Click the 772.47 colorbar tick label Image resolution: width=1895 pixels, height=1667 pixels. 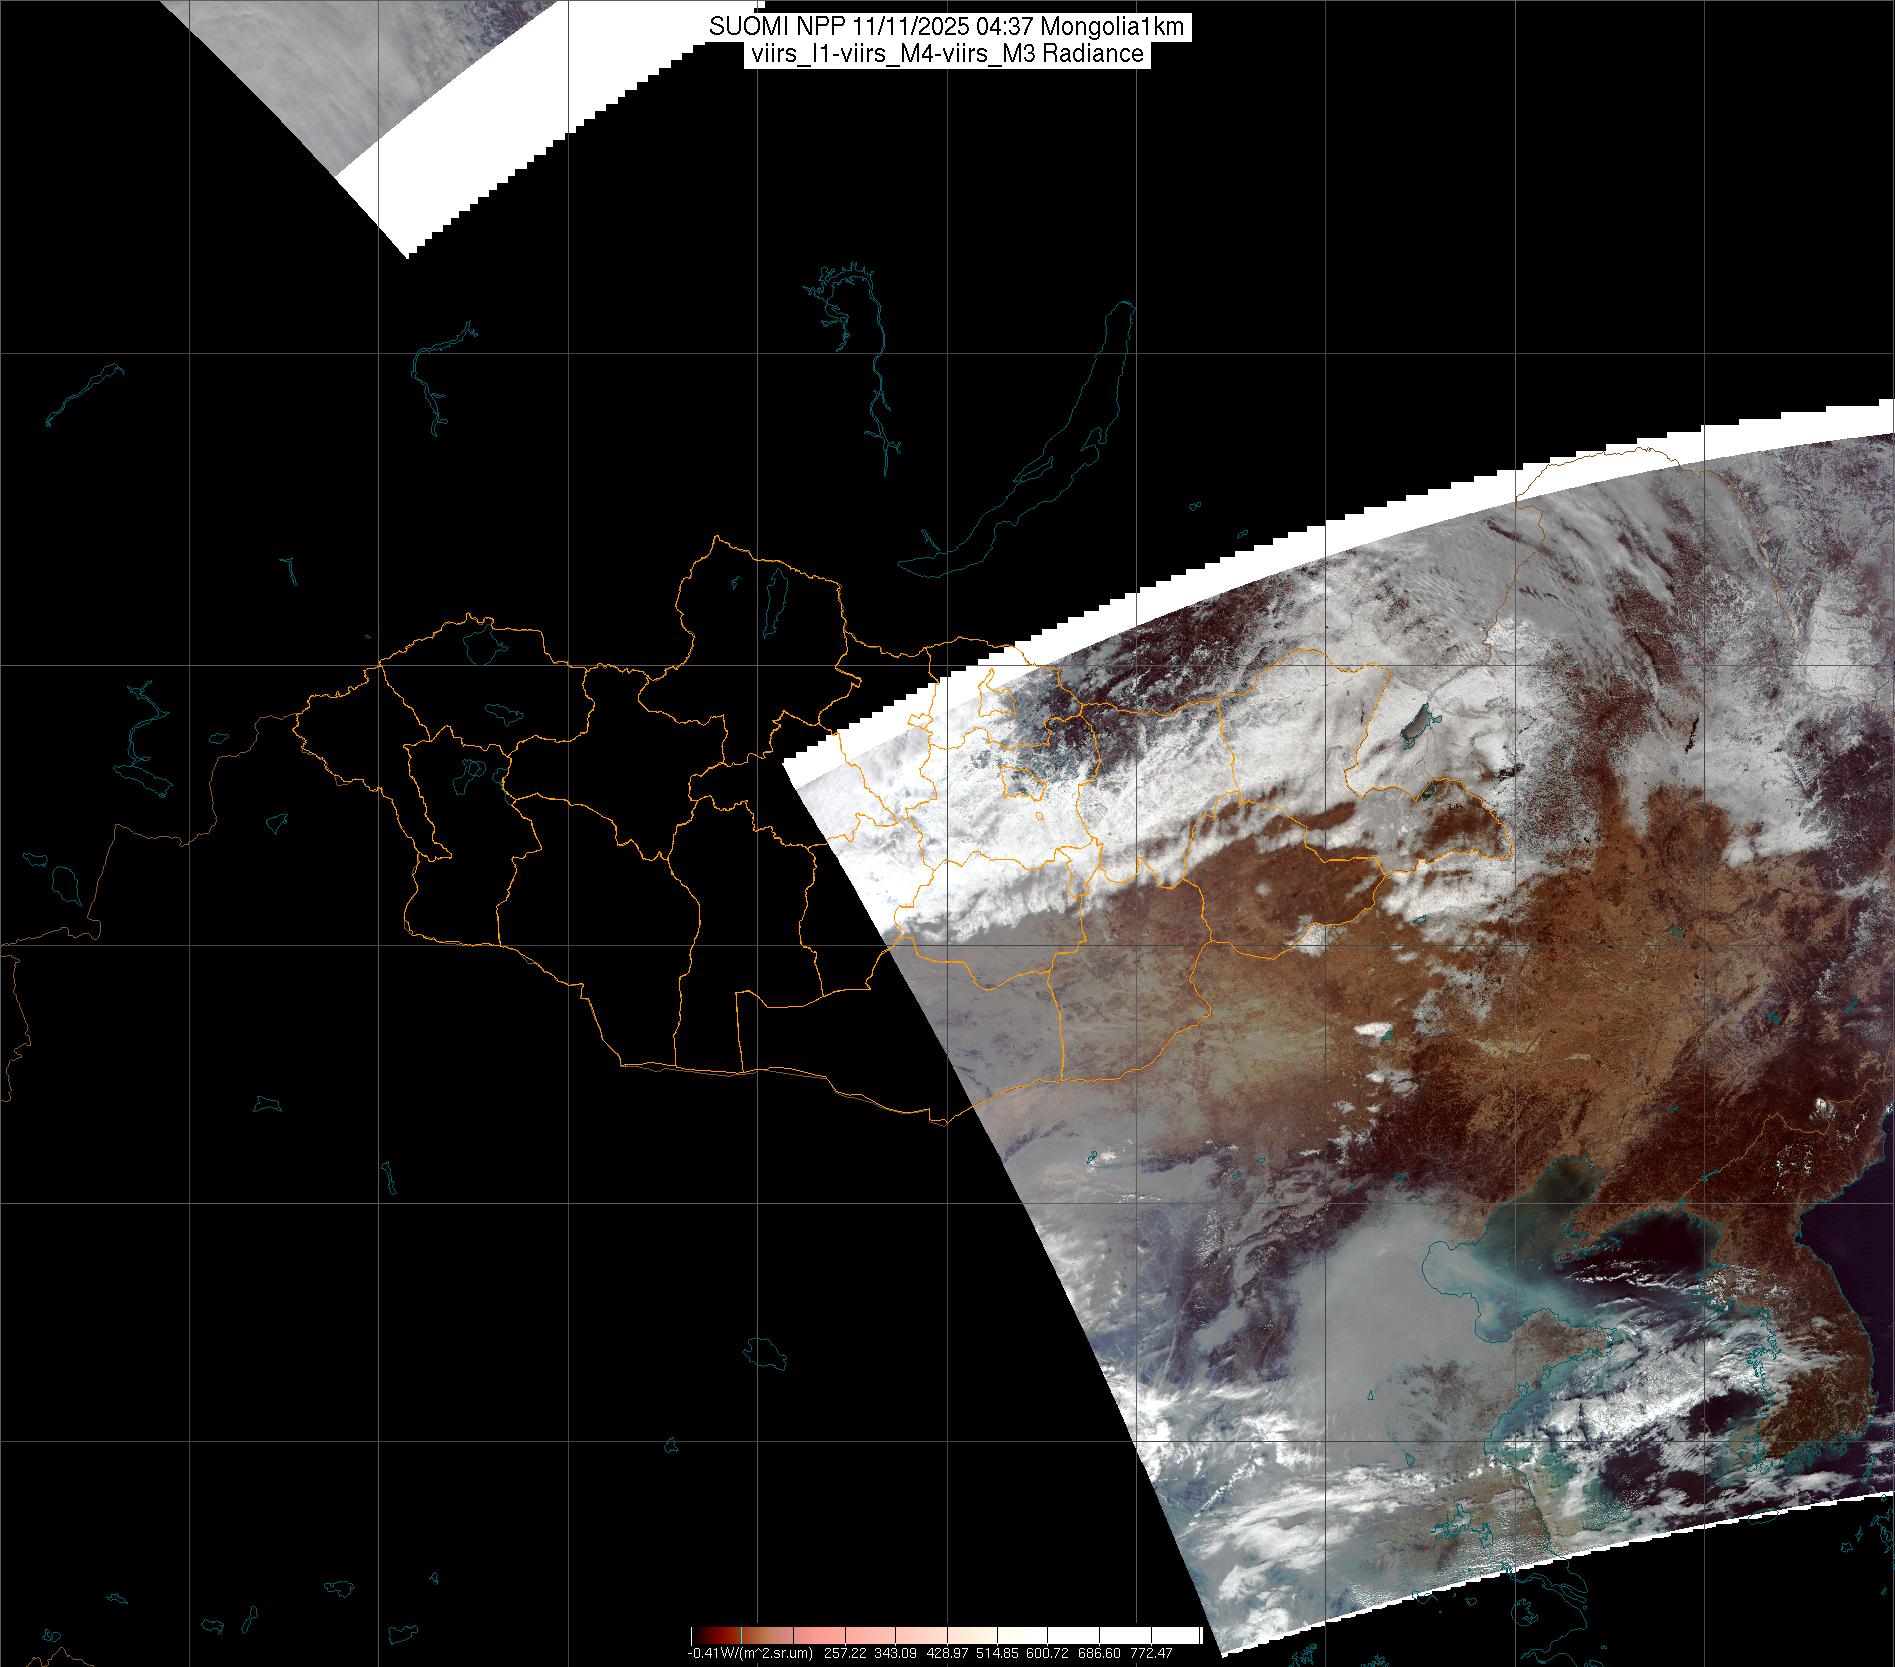(x=1152, y=1653)
